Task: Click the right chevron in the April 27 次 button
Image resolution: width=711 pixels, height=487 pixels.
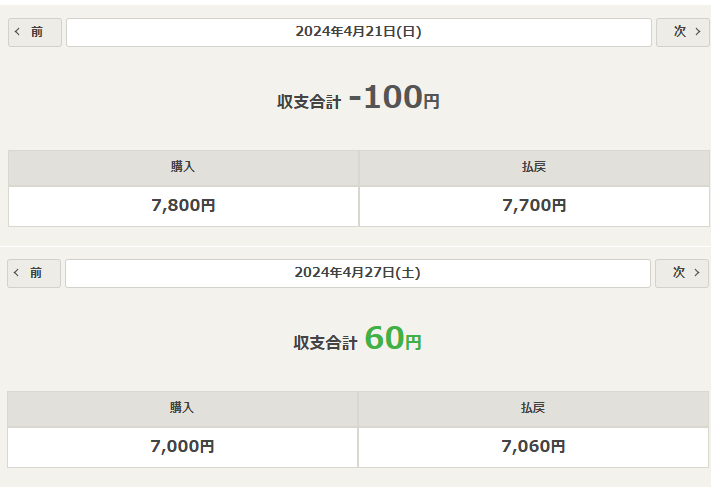Action: (x=696, y=273)
